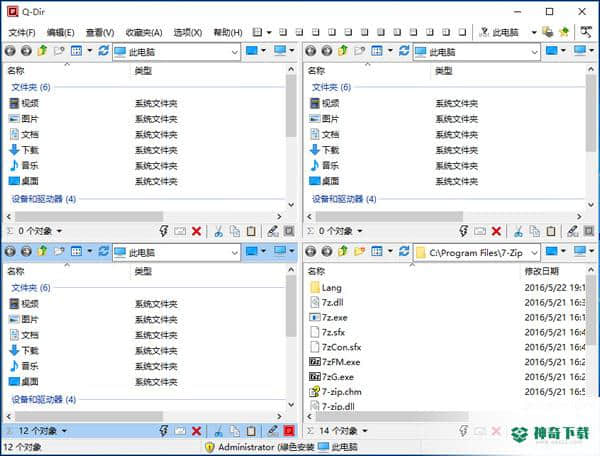This screenshot has height=456, width=600.
Task: Click 此电脑 in the bottom status bar
Action: tap(338, 447)
